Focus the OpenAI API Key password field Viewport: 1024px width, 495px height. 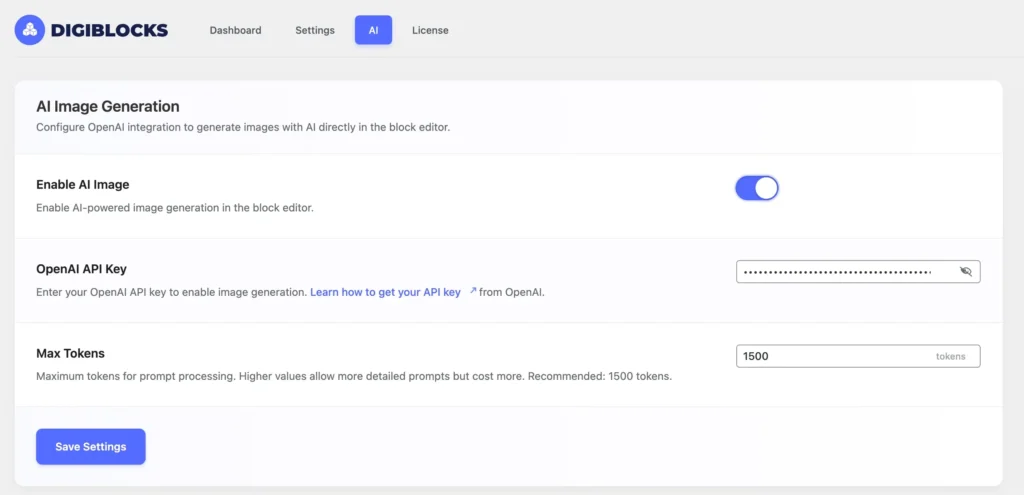tap(840, 271)
